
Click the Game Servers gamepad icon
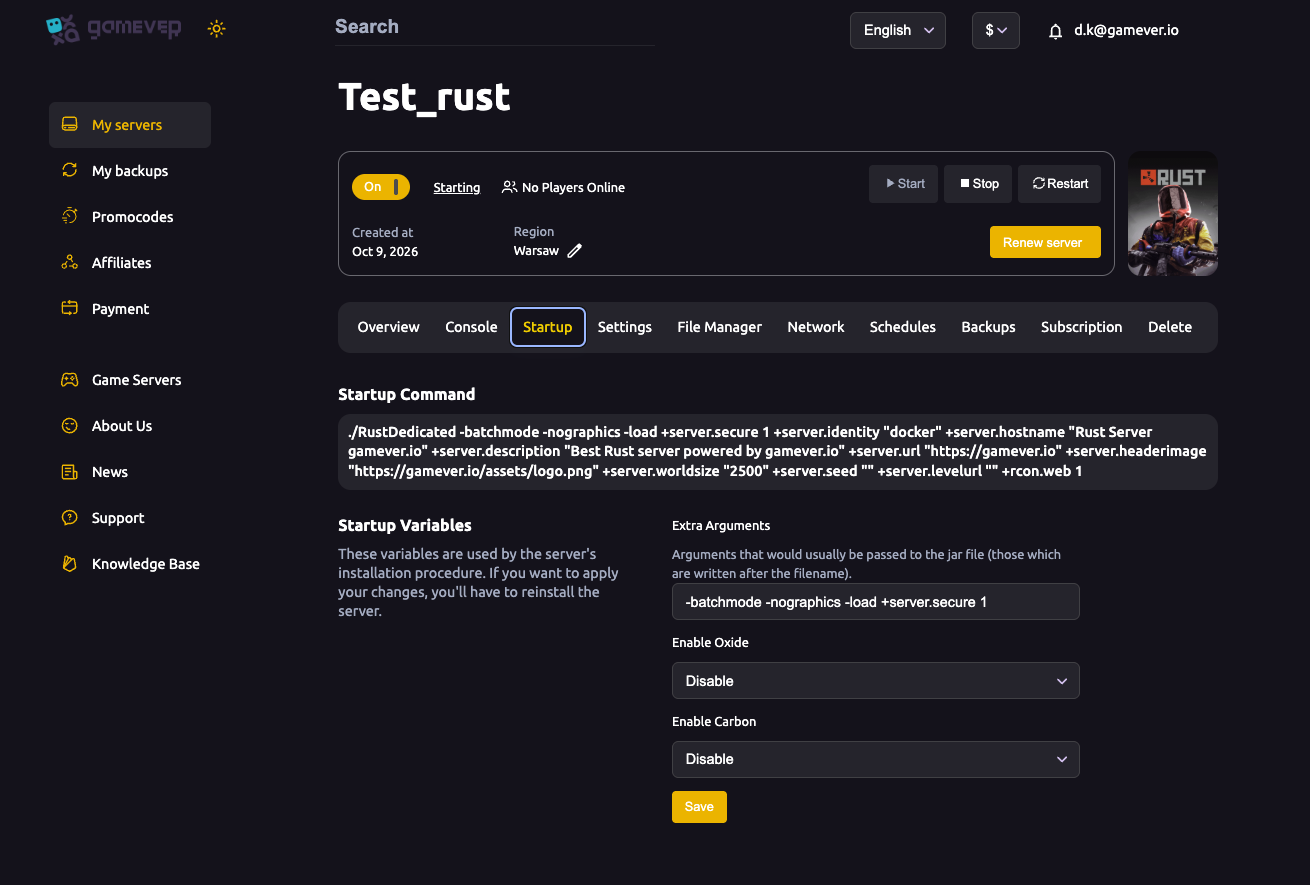[69, 380]
